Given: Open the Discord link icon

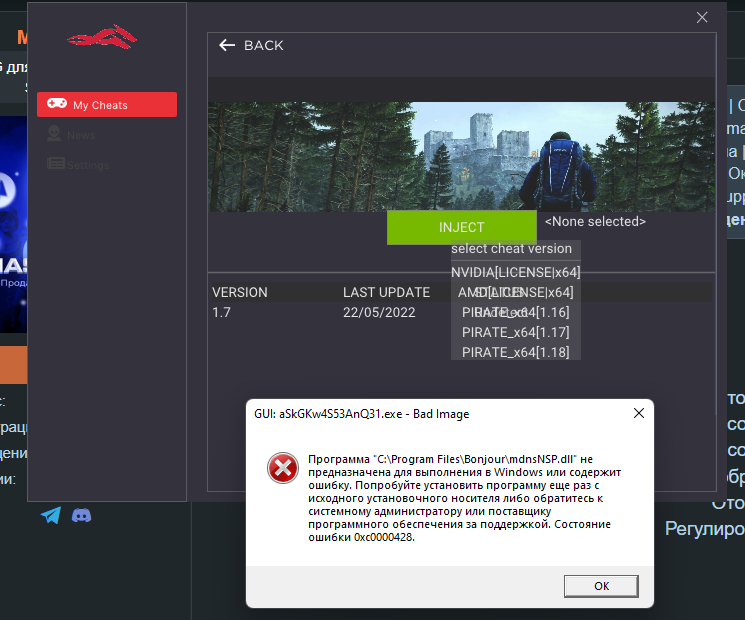Looking at the screenshot, I should pos(81,515).
